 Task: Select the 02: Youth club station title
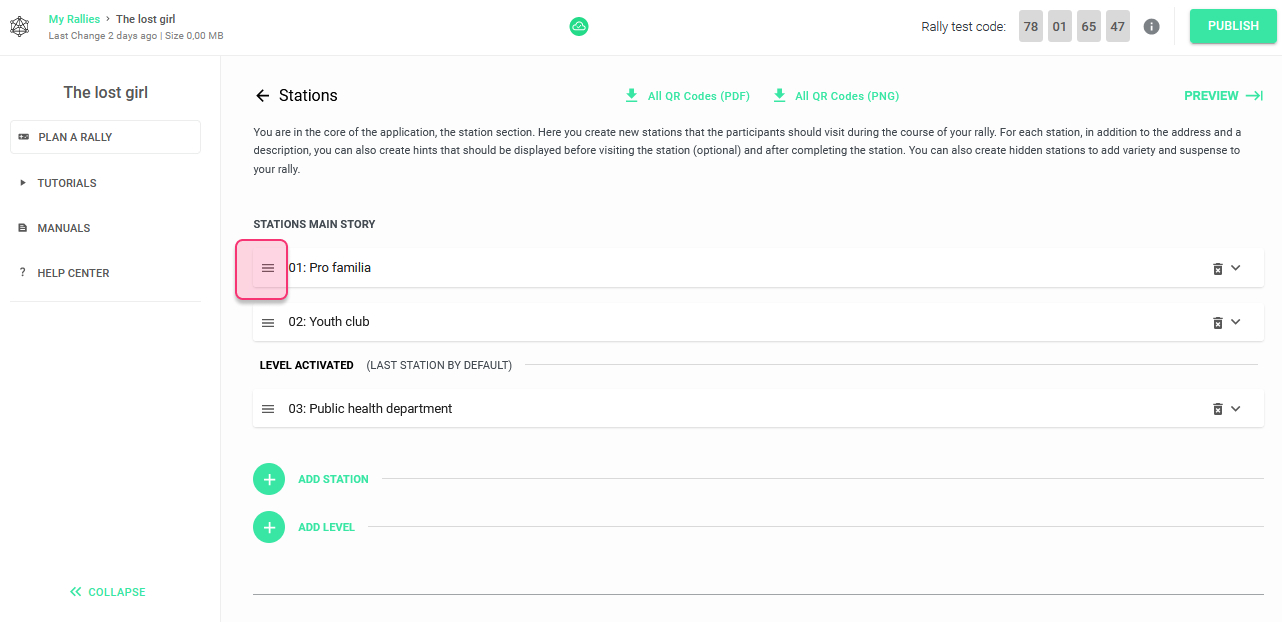pyautogui.click(x=329, y=322)
